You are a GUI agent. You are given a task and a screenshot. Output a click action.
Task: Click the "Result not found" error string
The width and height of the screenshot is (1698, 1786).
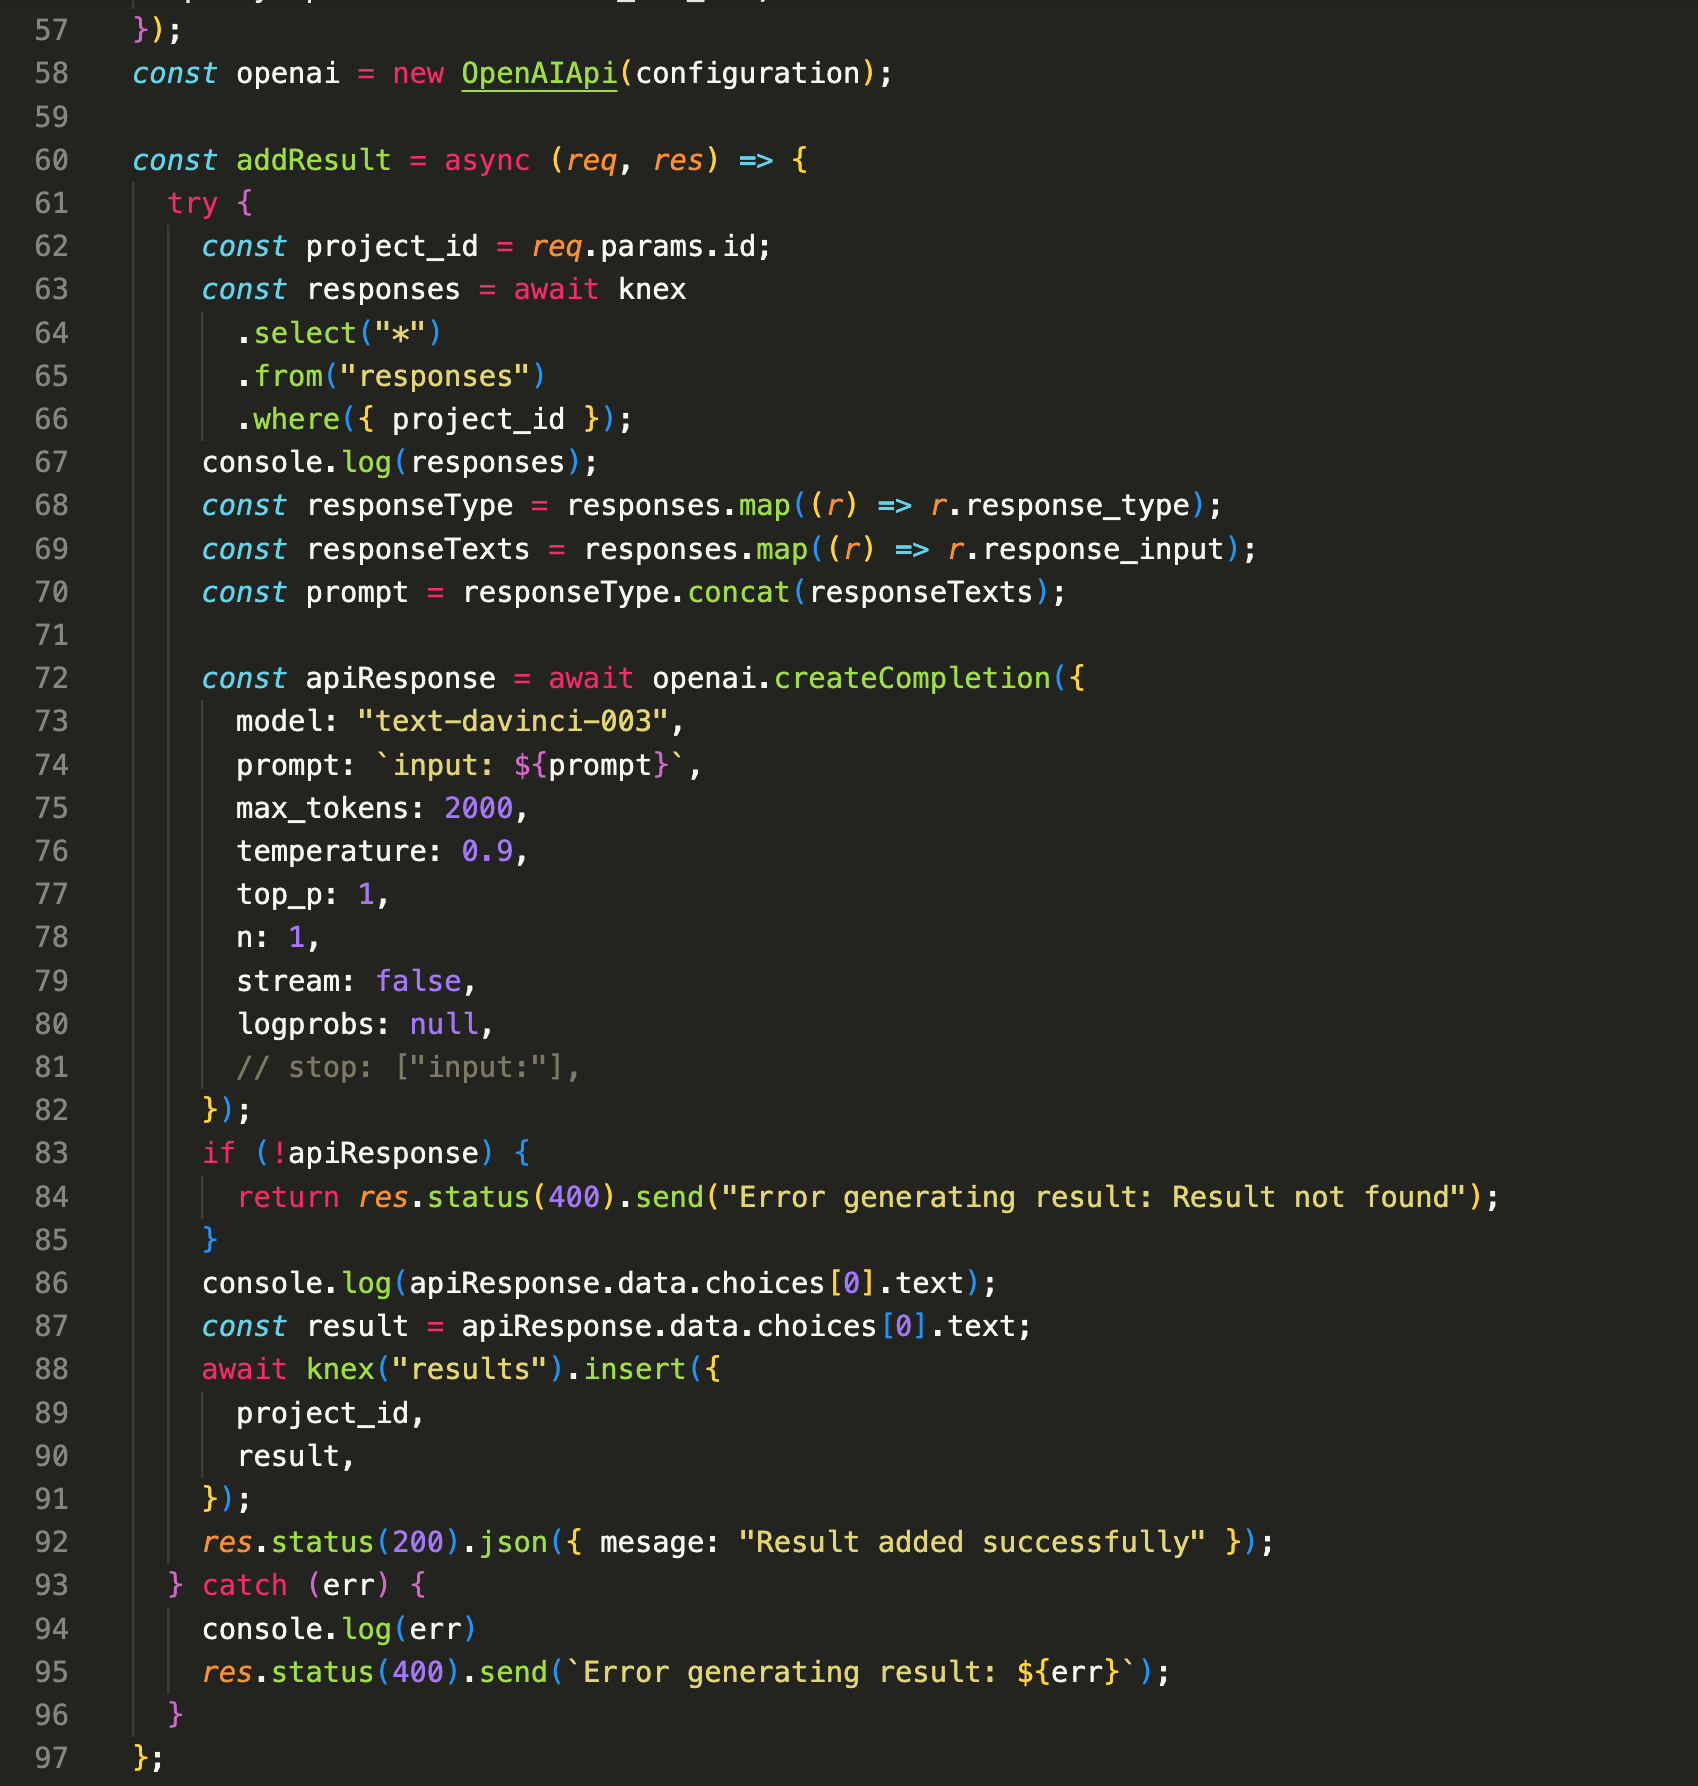pos(1093,1197)
